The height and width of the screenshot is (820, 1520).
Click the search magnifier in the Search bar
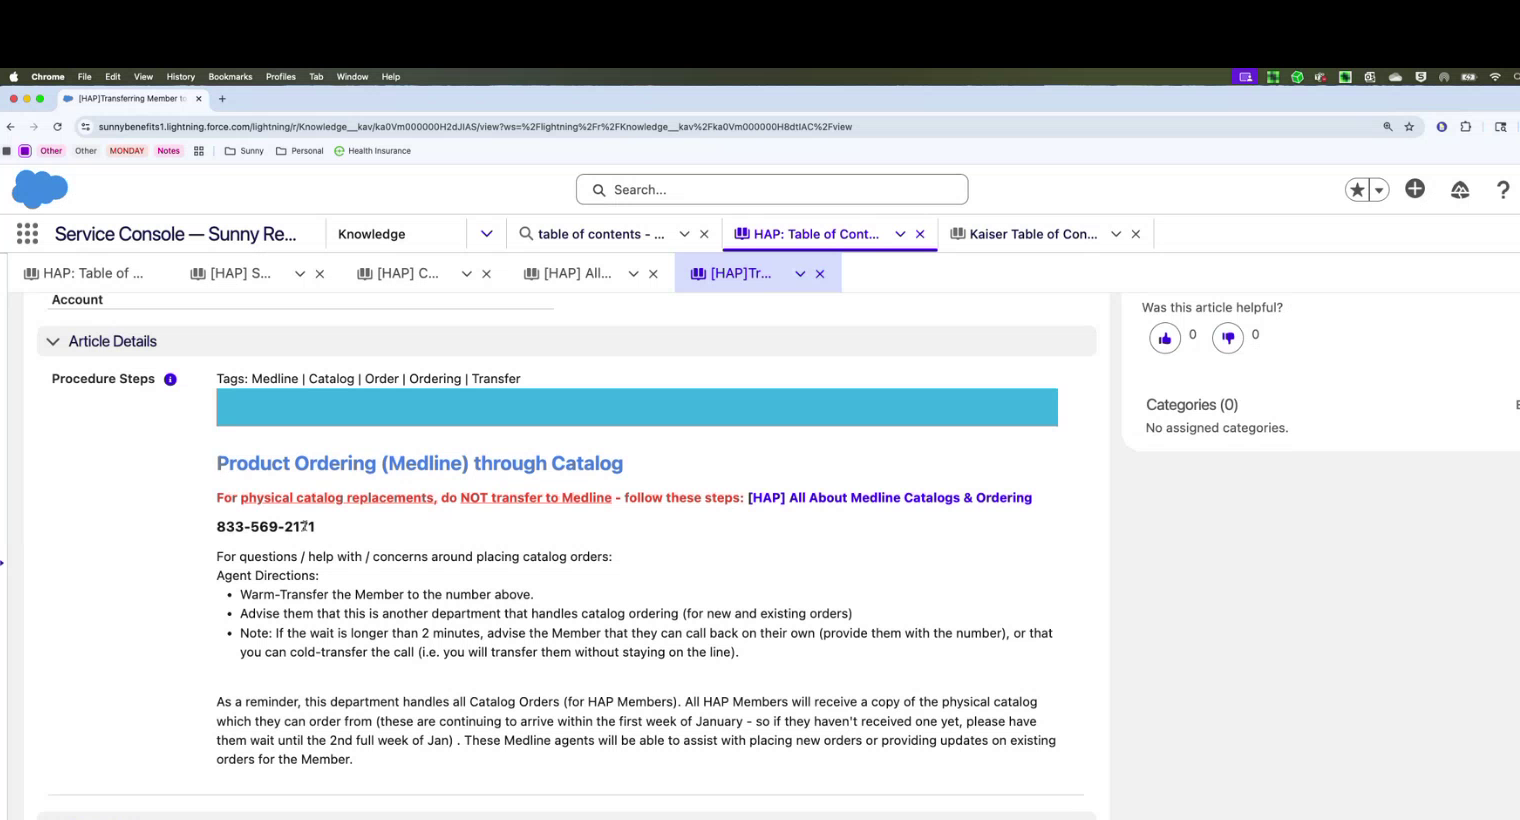(x=598, y=189)
